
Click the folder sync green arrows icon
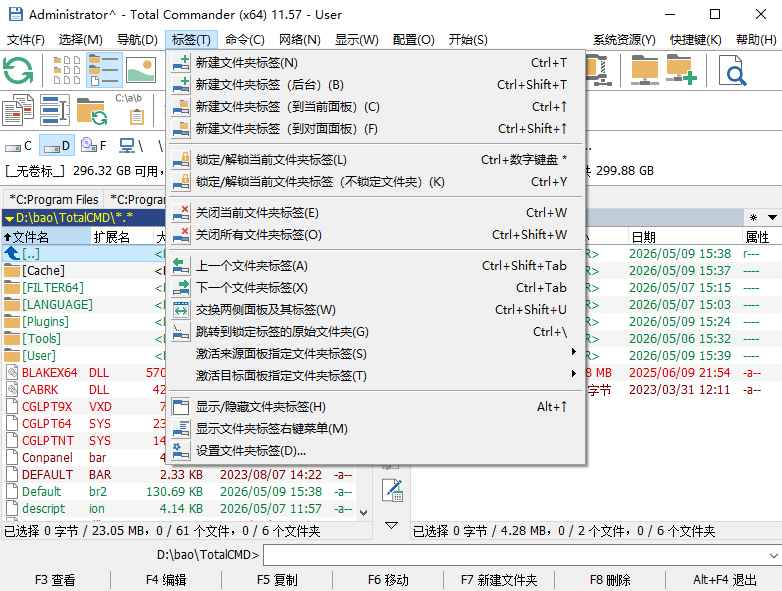pyautogui.click(x=92, y=111)
